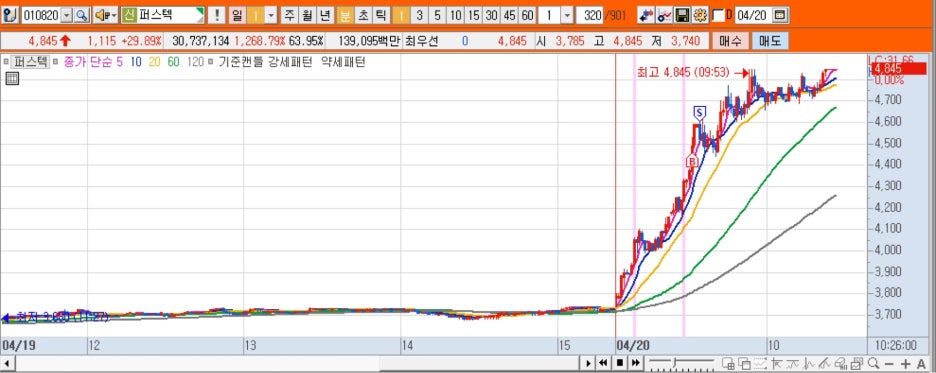Image resolution: width=936 pixels, height=373 pixels.
Task: Open stock search with the magnifier icon
Action: pos(81,15)
